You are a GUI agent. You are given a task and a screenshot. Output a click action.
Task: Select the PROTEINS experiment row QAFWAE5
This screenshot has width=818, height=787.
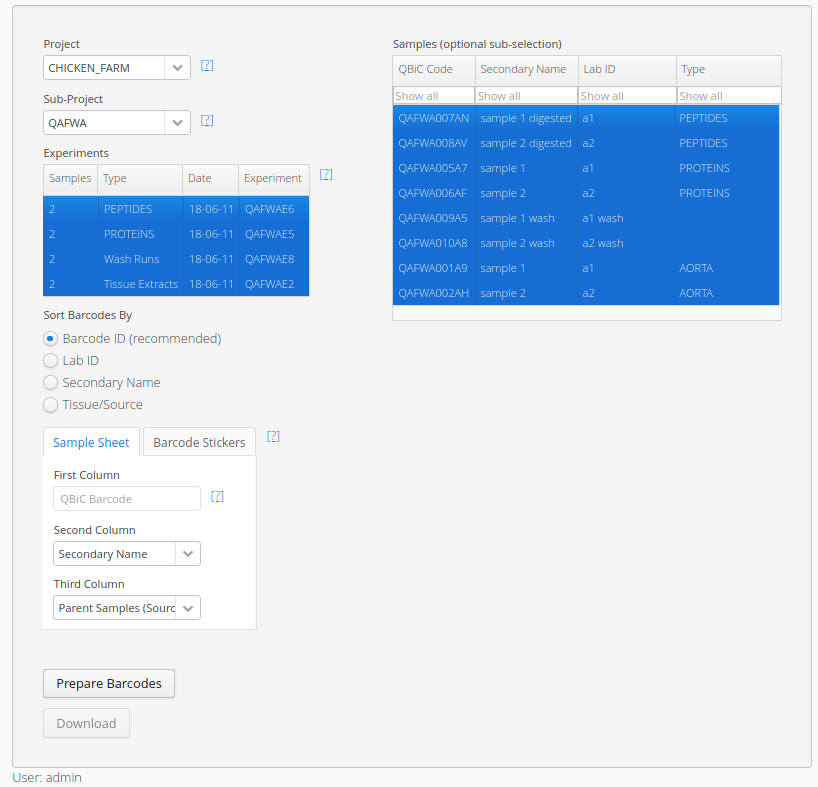[176, 234]
